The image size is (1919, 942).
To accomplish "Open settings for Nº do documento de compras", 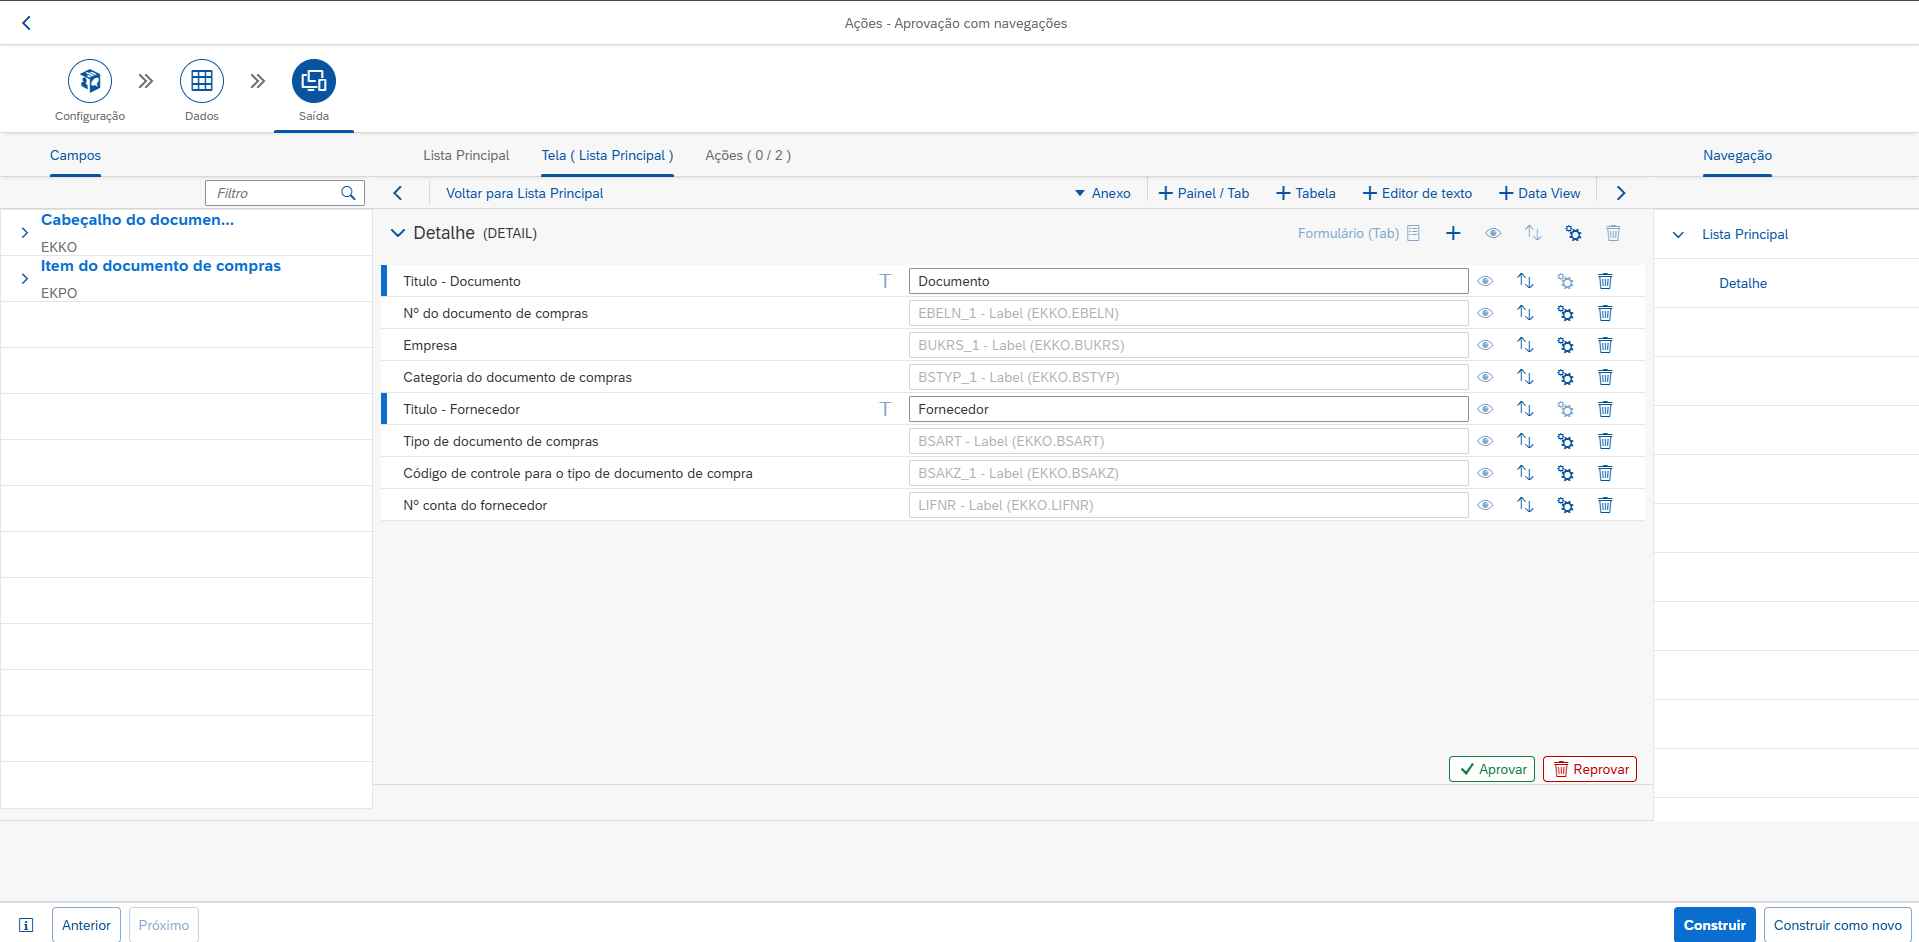I will [x=1565, y=313].
